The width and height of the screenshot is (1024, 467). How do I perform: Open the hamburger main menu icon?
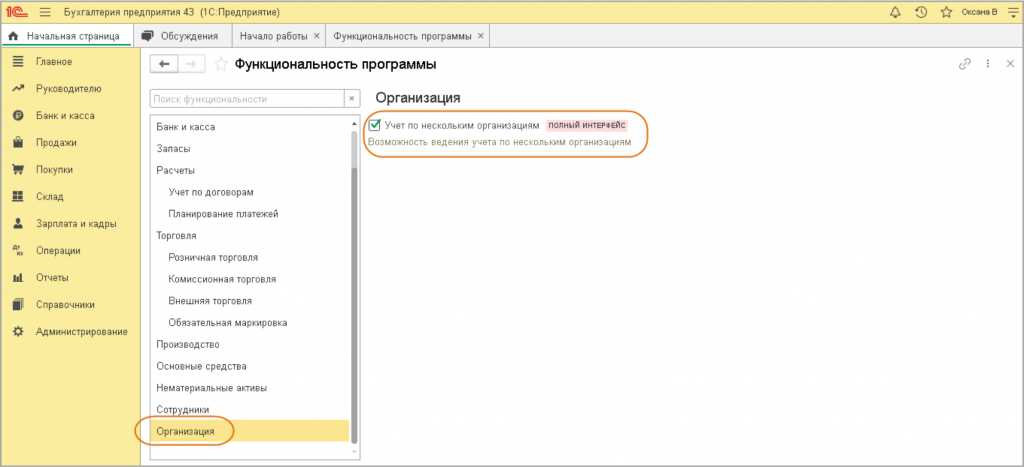coord(45,12)
